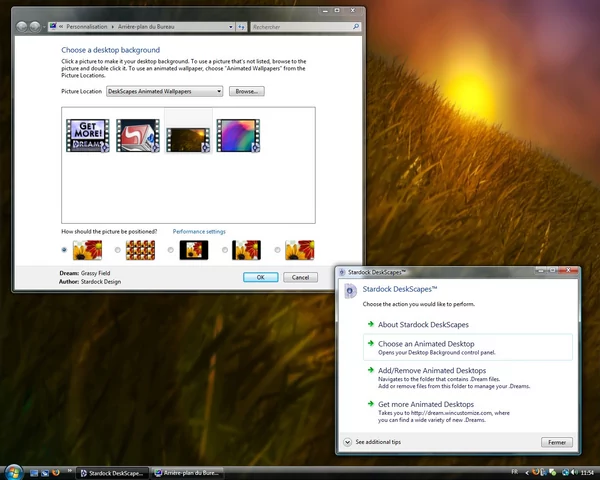Click the Cancel button

(300, 278)
